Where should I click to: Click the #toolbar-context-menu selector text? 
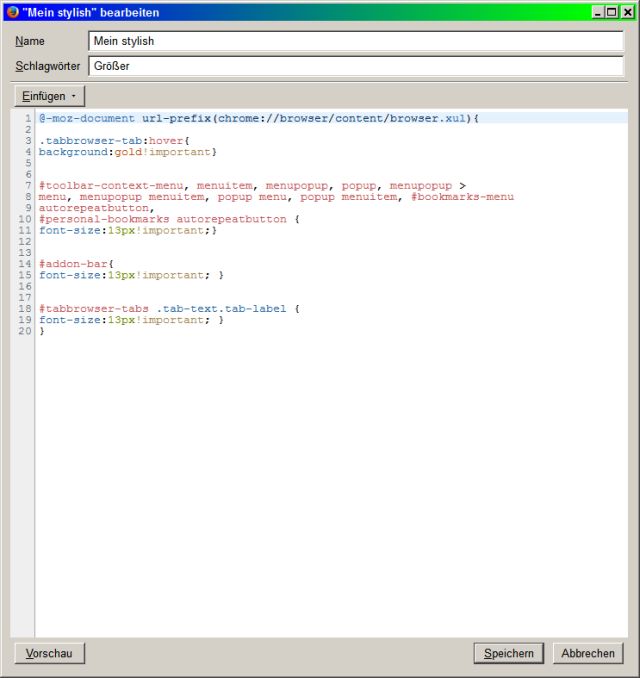tap(110, 186)
